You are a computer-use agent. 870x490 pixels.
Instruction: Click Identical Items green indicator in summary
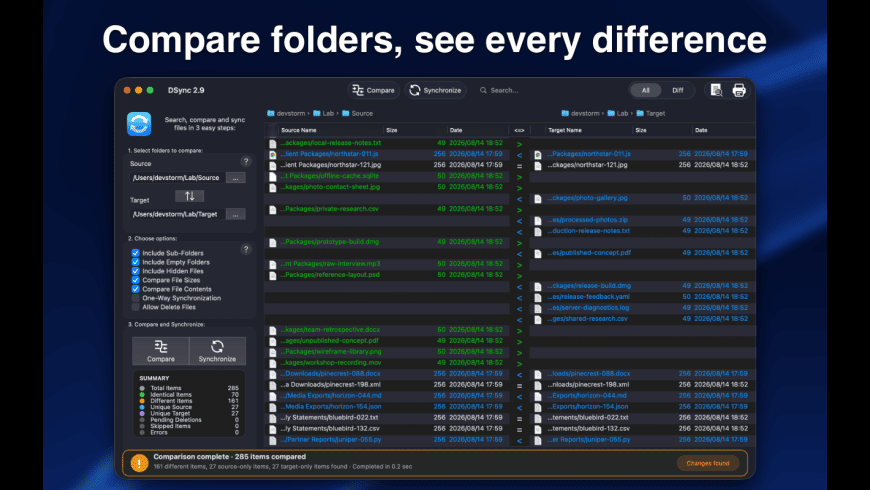142,395
